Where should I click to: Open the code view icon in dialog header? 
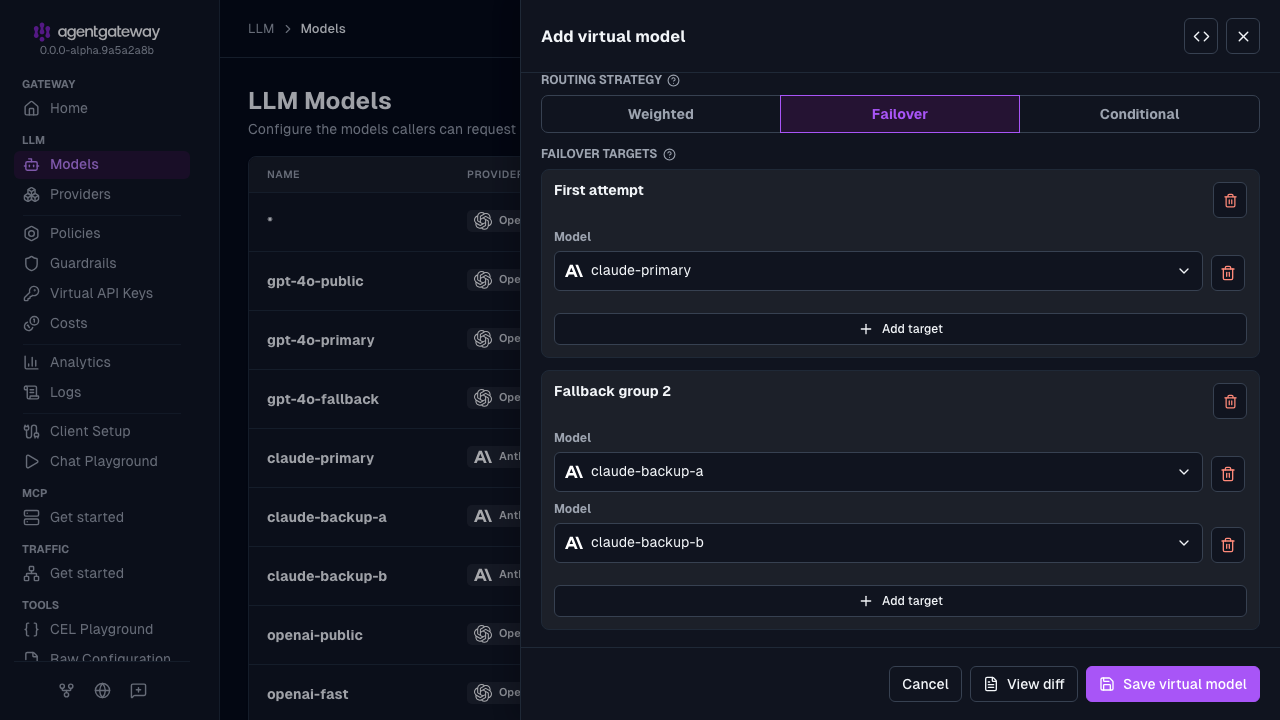pos(1201,36)
